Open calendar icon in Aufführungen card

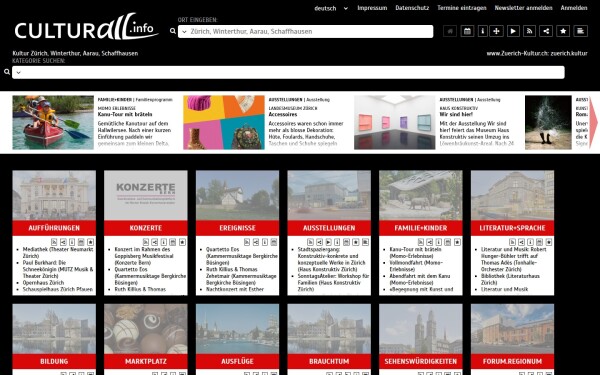point(81,242)
